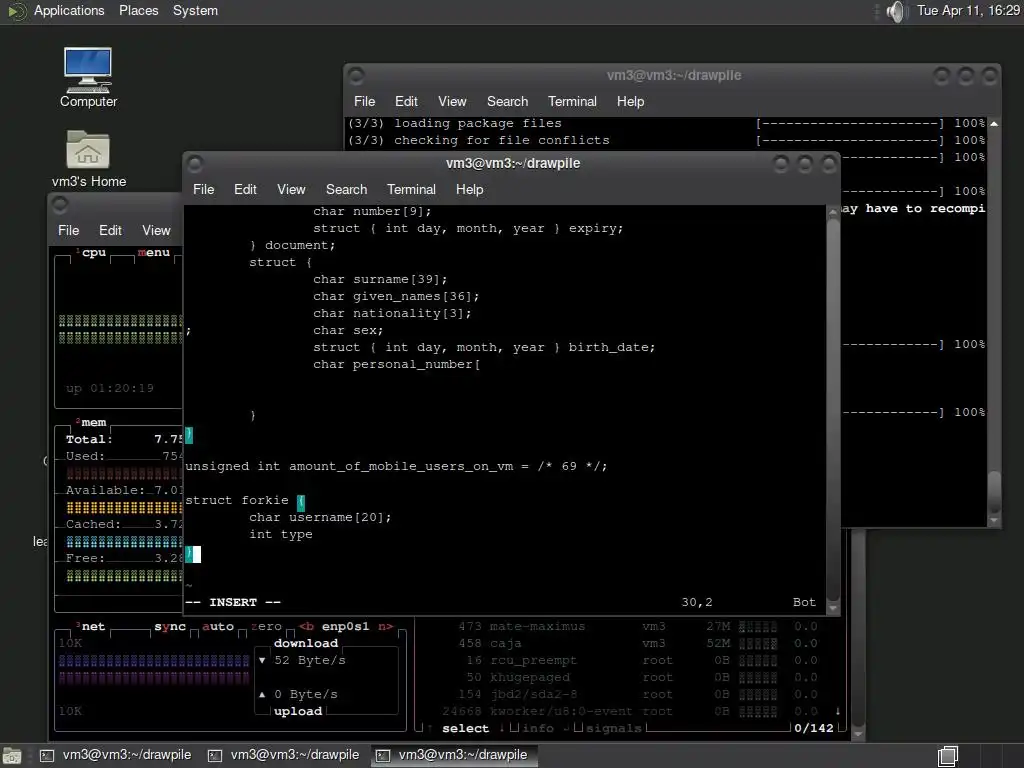Viewport: 1024px width, 768px height.
Task: Click the -- INSERT -- mode indicator
Action: click(232, 602)
